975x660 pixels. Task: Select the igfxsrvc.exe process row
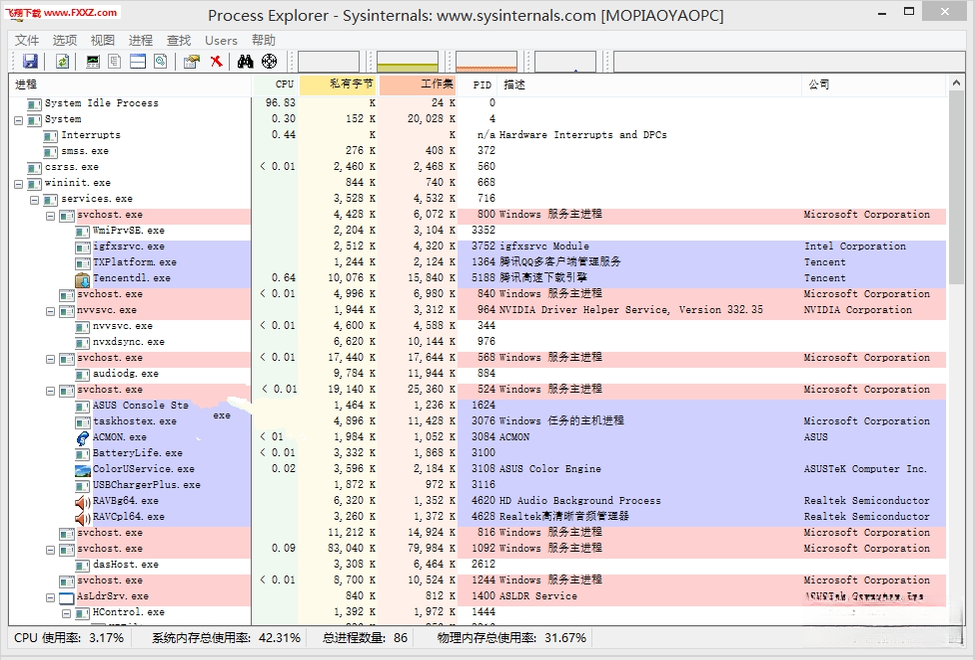click(x=478, y=247)
